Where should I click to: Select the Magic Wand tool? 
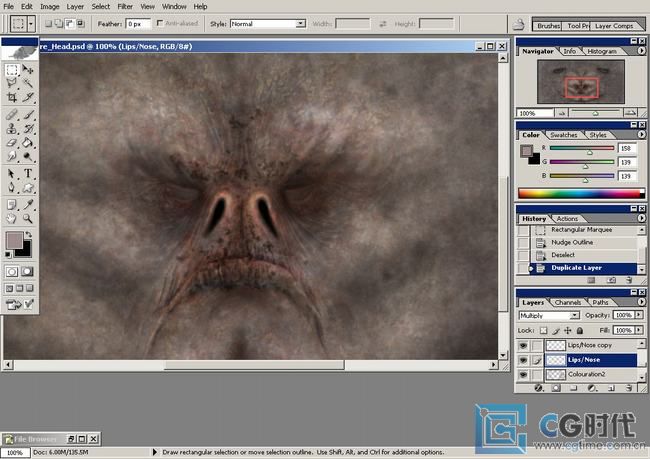click(28, 83)
